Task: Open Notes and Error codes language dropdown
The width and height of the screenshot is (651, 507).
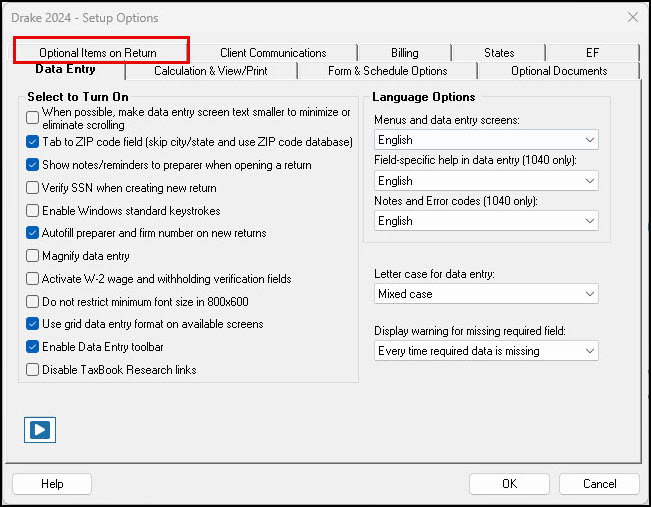Action: click(486, 220)
